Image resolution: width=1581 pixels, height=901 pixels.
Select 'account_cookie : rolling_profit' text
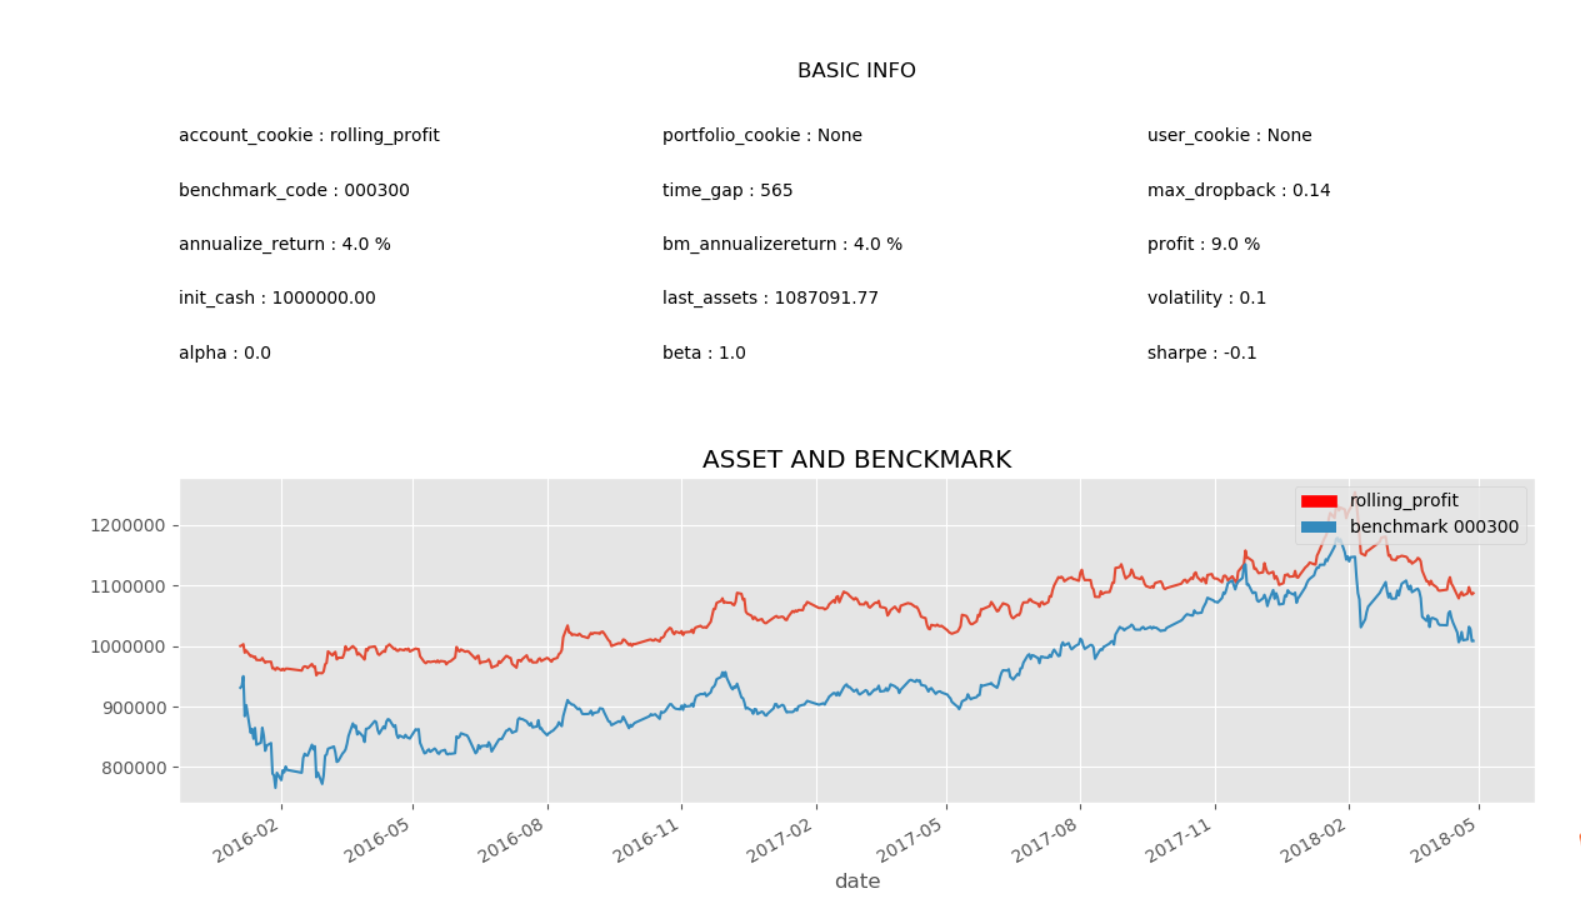click(309, 136)
